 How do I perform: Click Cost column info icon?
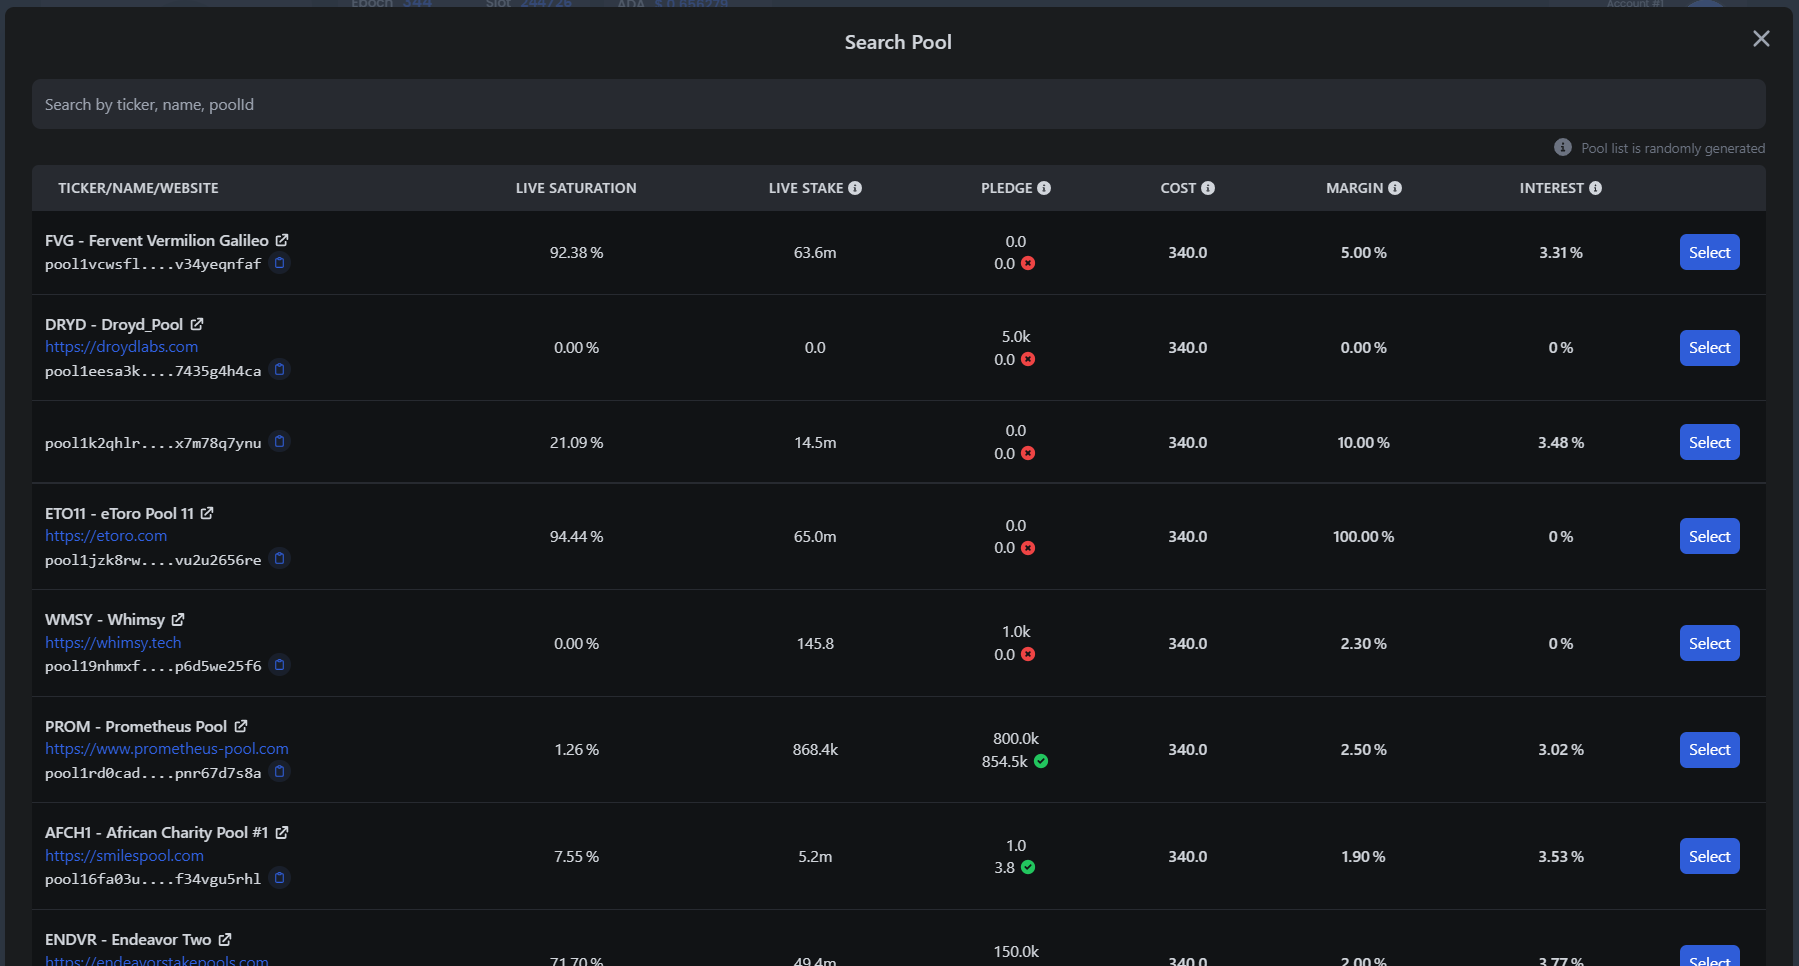1208,188
